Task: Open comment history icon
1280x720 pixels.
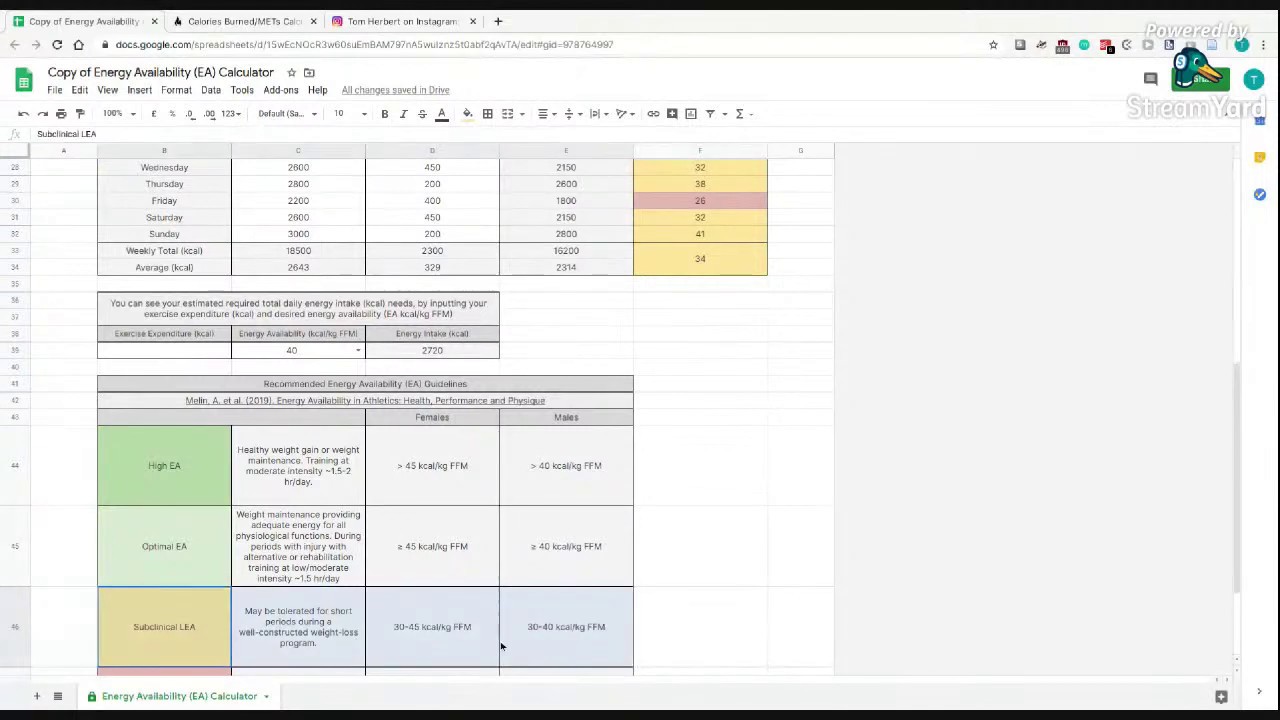Action: click(x=1150, y=79)
